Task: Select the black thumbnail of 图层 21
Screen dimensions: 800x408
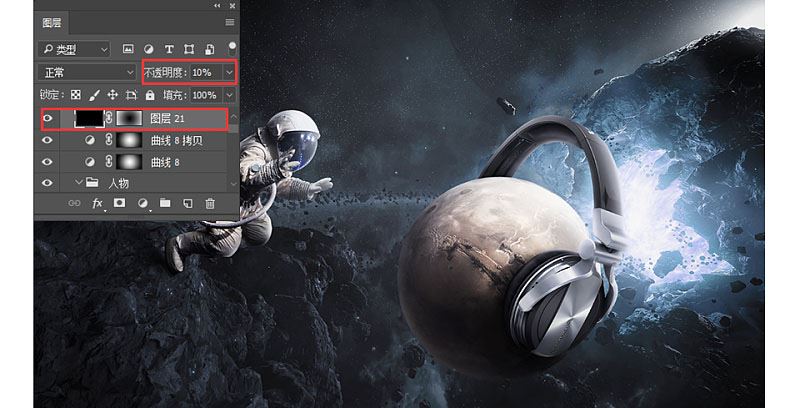Action: (89, 118)
